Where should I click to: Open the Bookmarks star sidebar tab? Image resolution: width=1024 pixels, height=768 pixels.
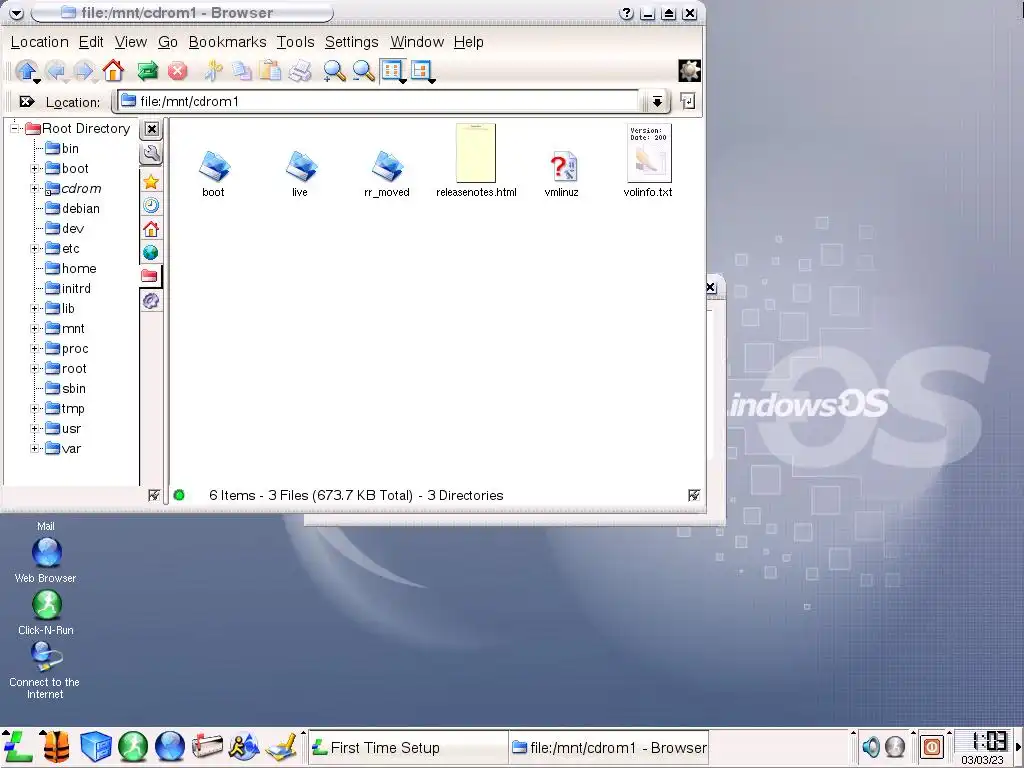(x=151, y=182)
